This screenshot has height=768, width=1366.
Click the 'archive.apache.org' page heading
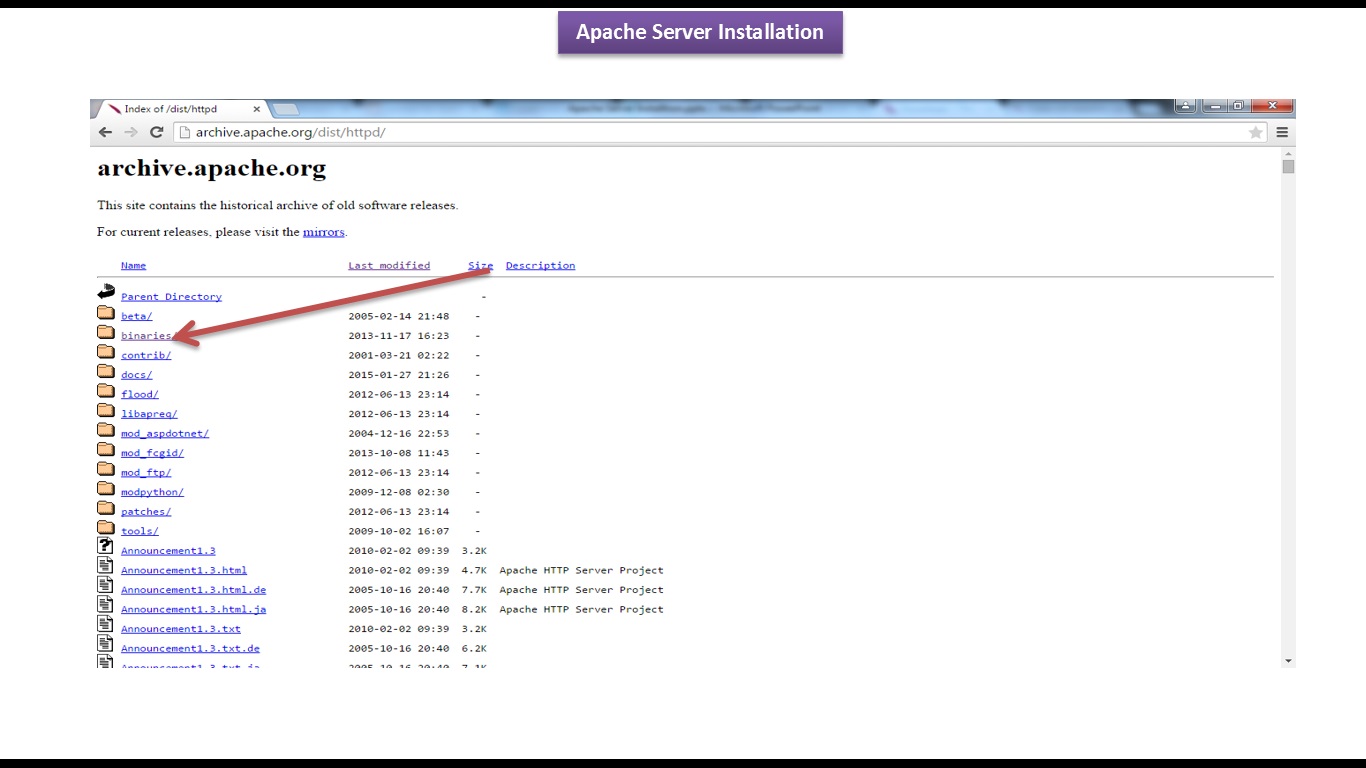point(212,169)
